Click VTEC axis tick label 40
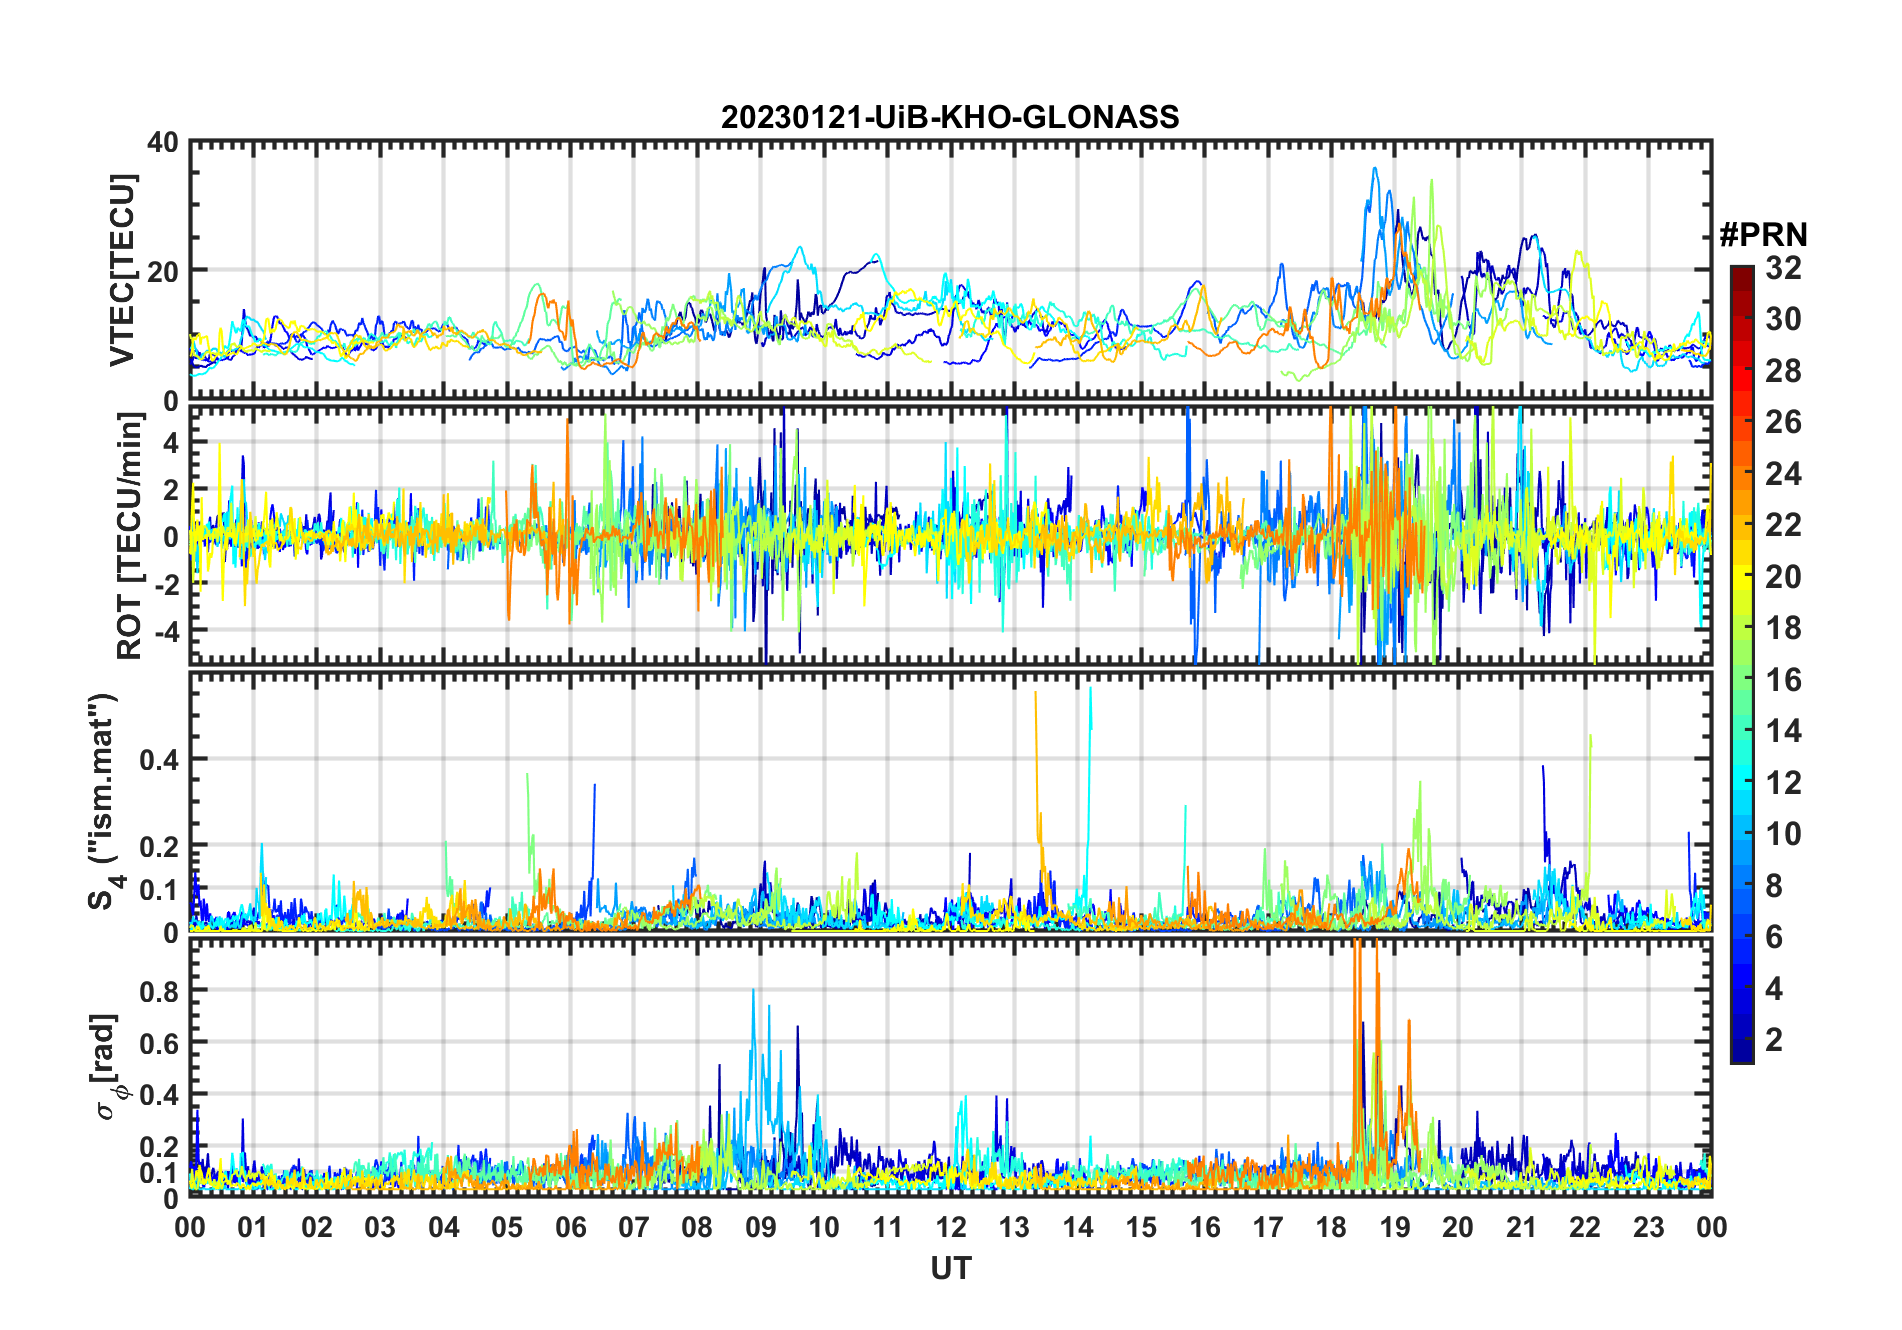1902x1330 pixels. 163,143
